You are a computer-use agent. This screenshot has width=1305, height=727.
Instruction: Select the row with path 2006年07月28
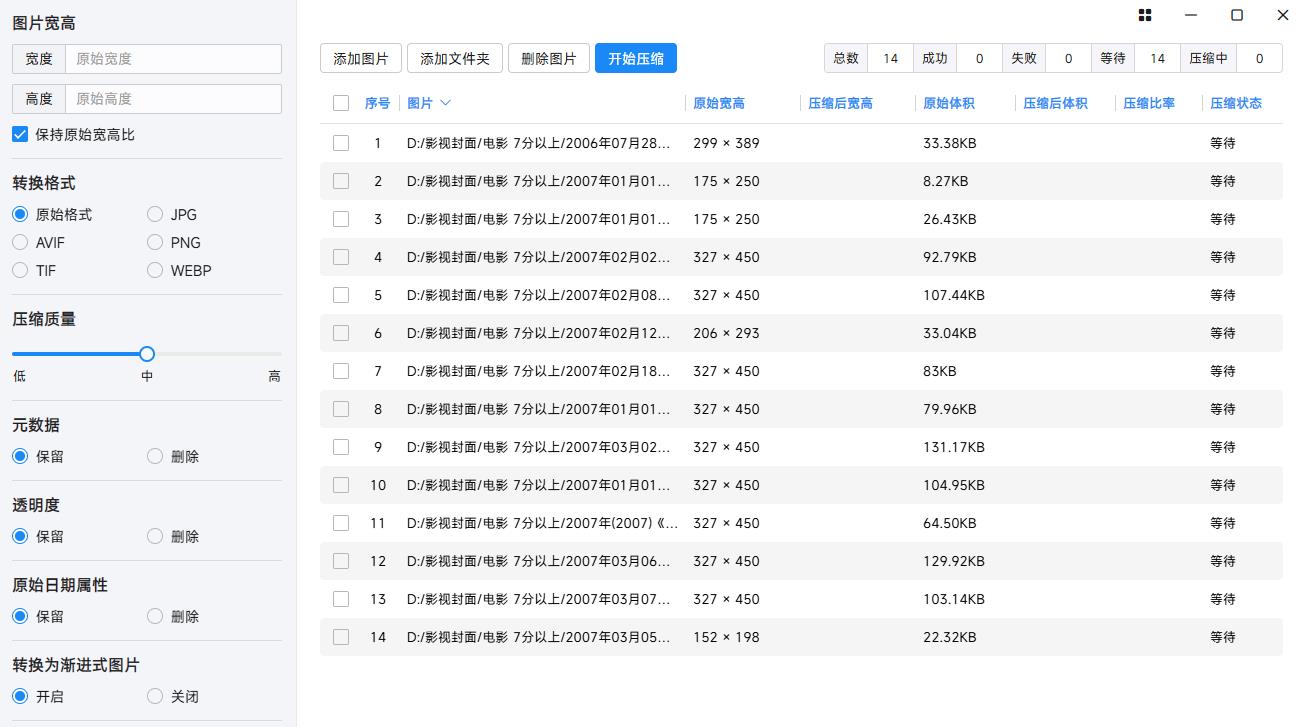pos(801,143)
